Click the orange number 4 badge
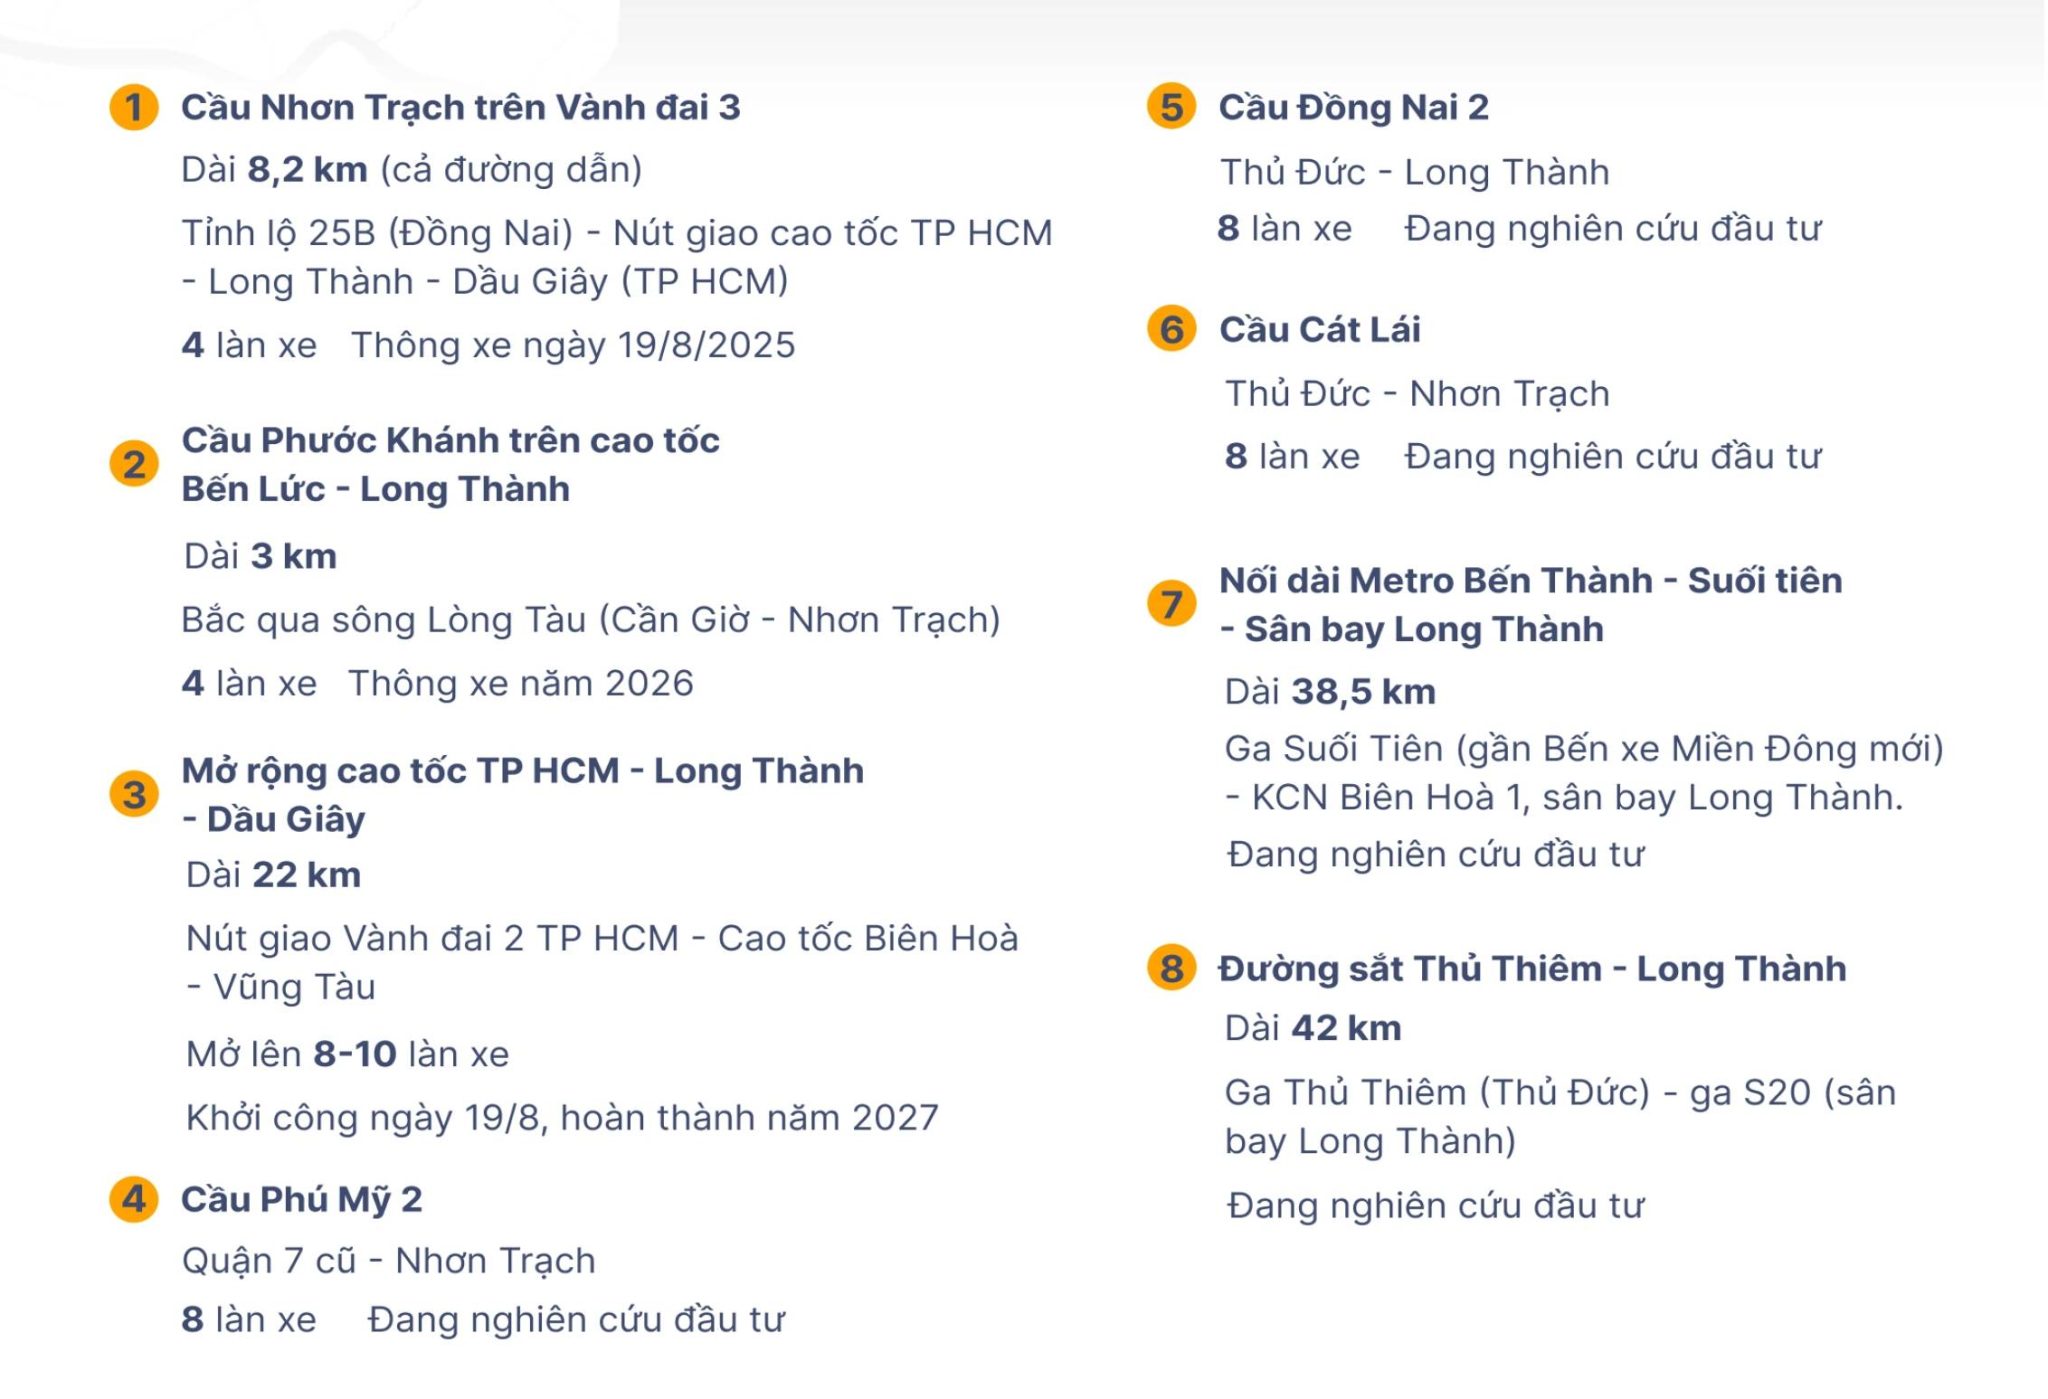Image resolution: width=2048 pixels, height=1399 pixels. tap(134, 1199)
